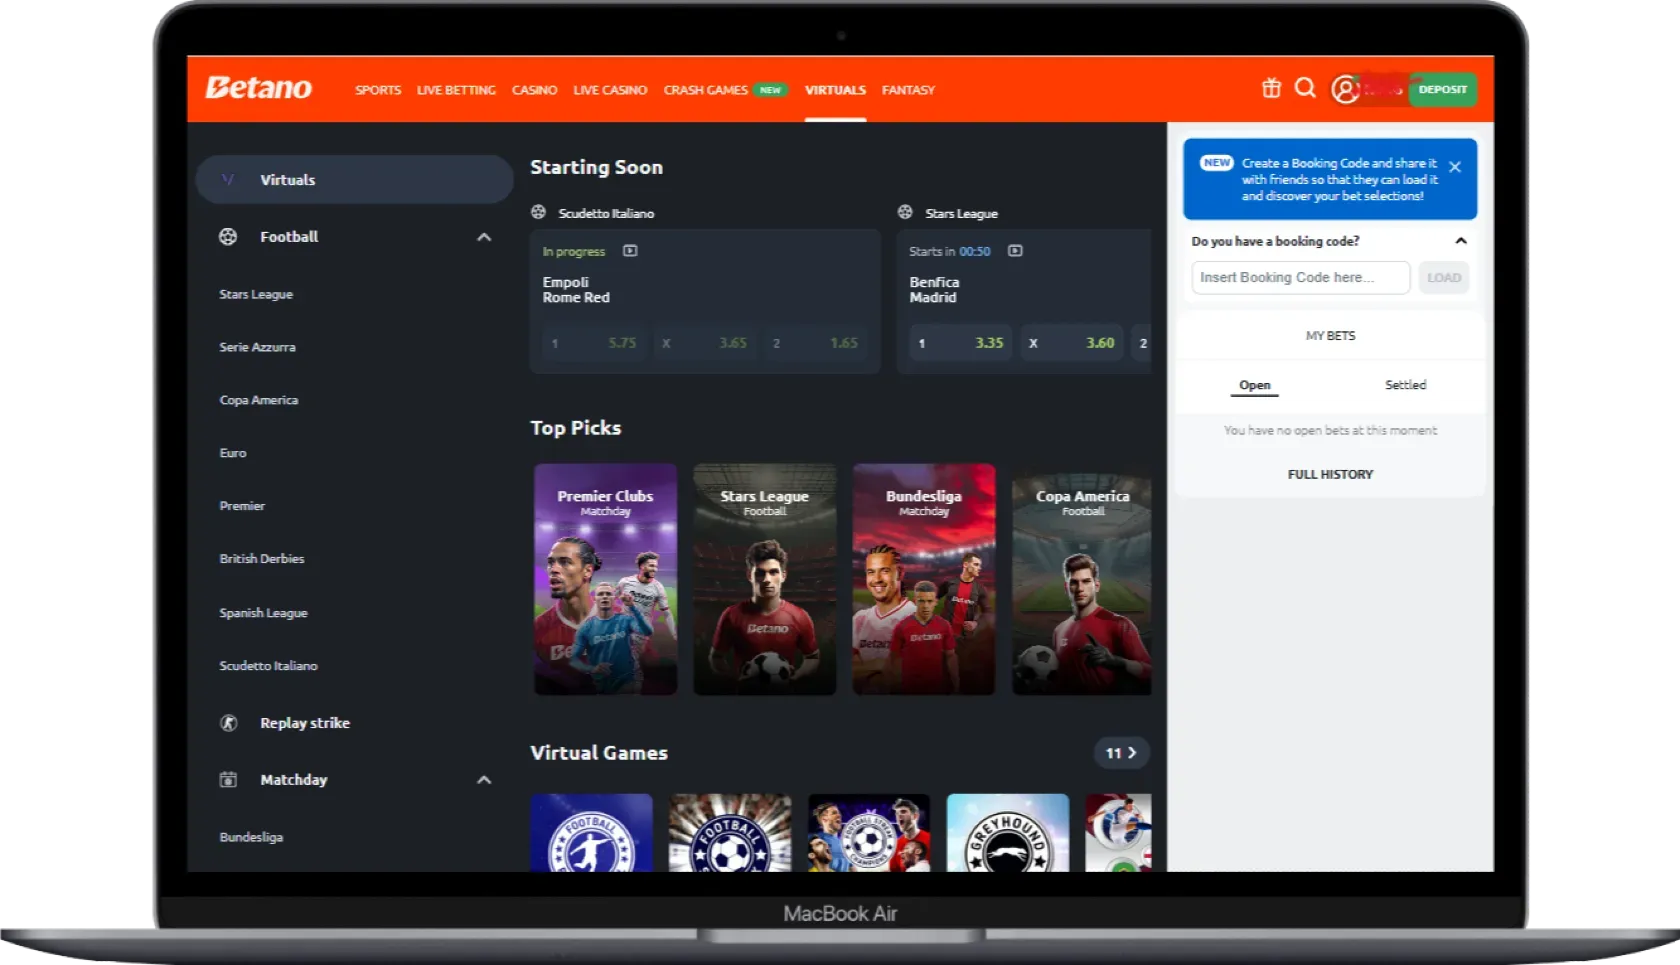This screenshot has width=1680, height=965.
Task: Open all 11 Virtual Games
Action: [1121, 753]
